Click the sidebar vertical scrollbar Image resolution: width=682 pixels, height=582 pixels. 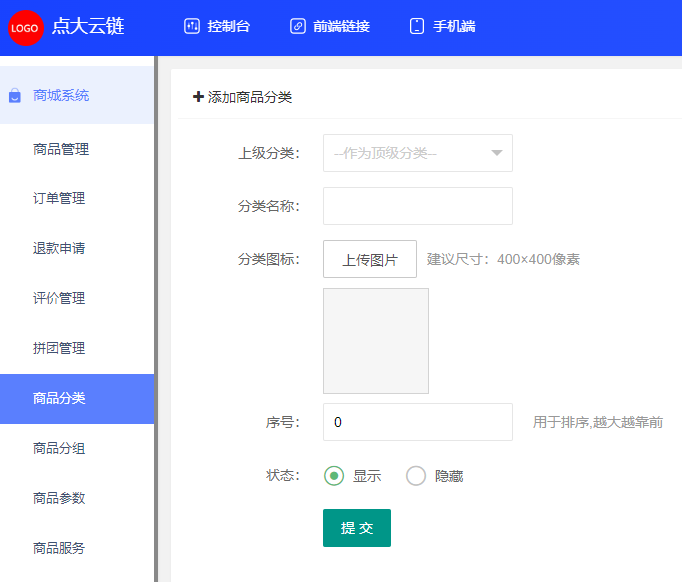point(156,319)
